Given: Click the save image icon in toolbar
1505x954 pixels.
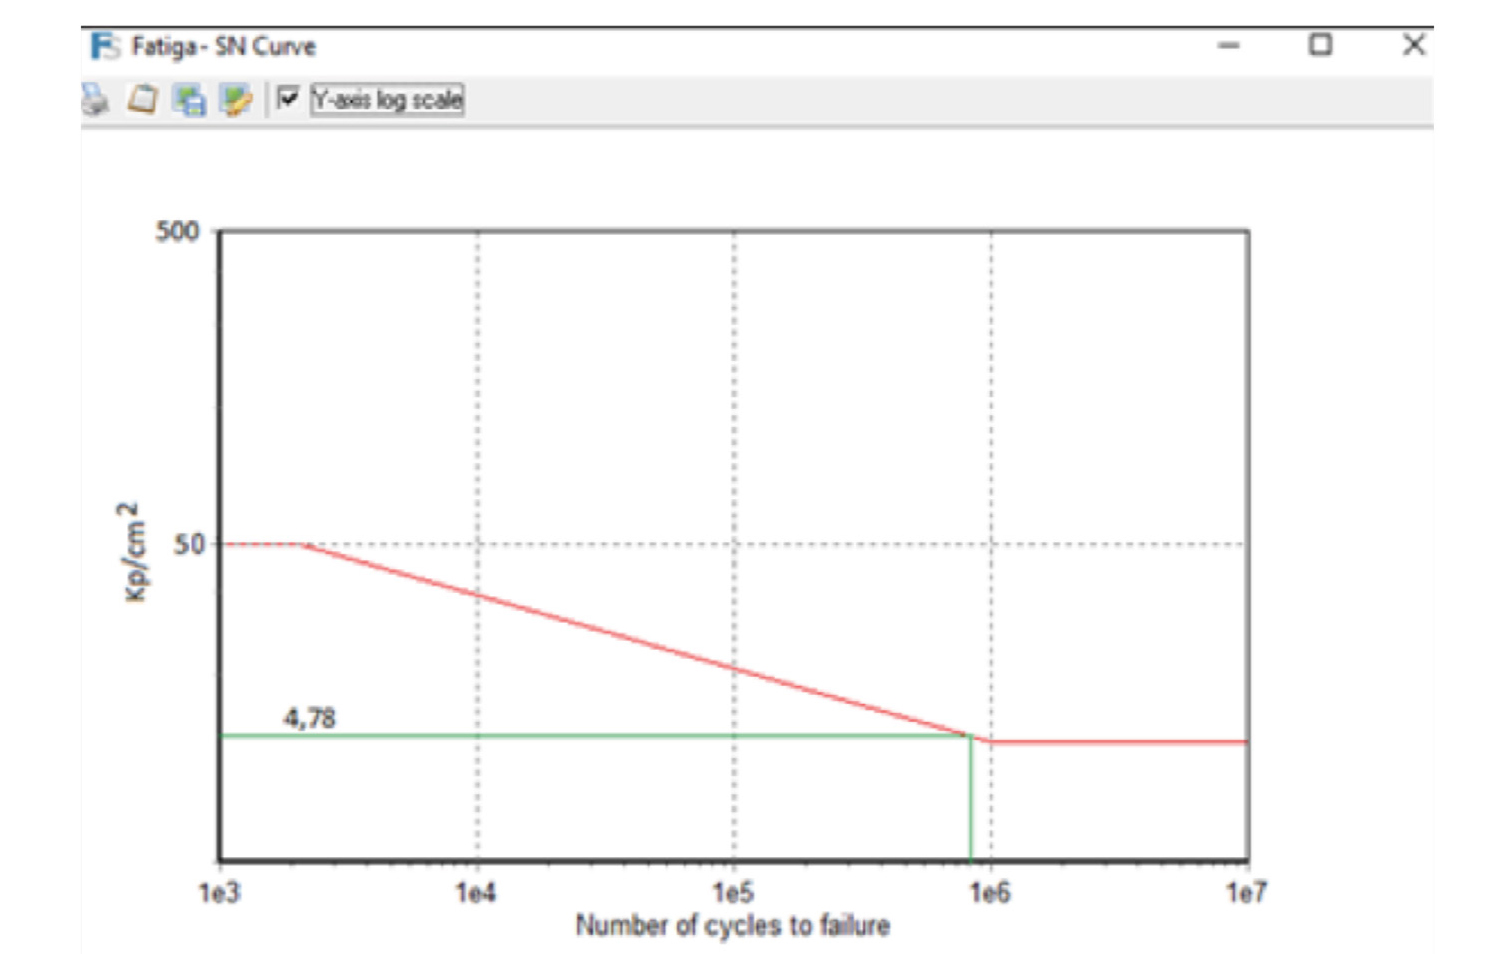Looking at the screenshot, I should (x=189, y=100).
